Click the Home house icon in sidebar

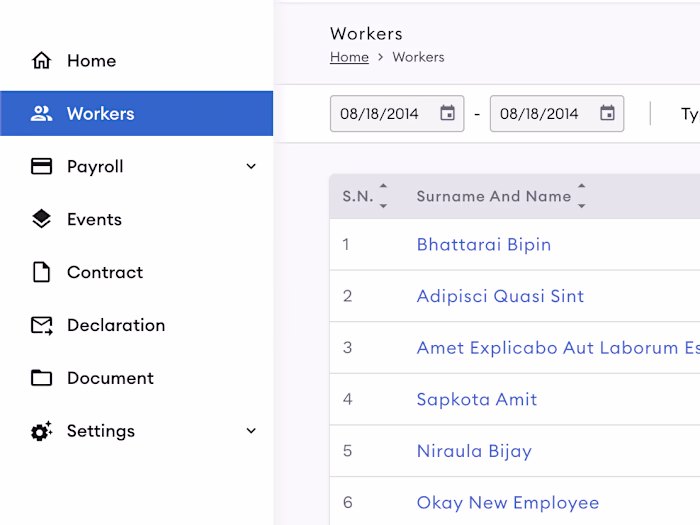(42, 60)
